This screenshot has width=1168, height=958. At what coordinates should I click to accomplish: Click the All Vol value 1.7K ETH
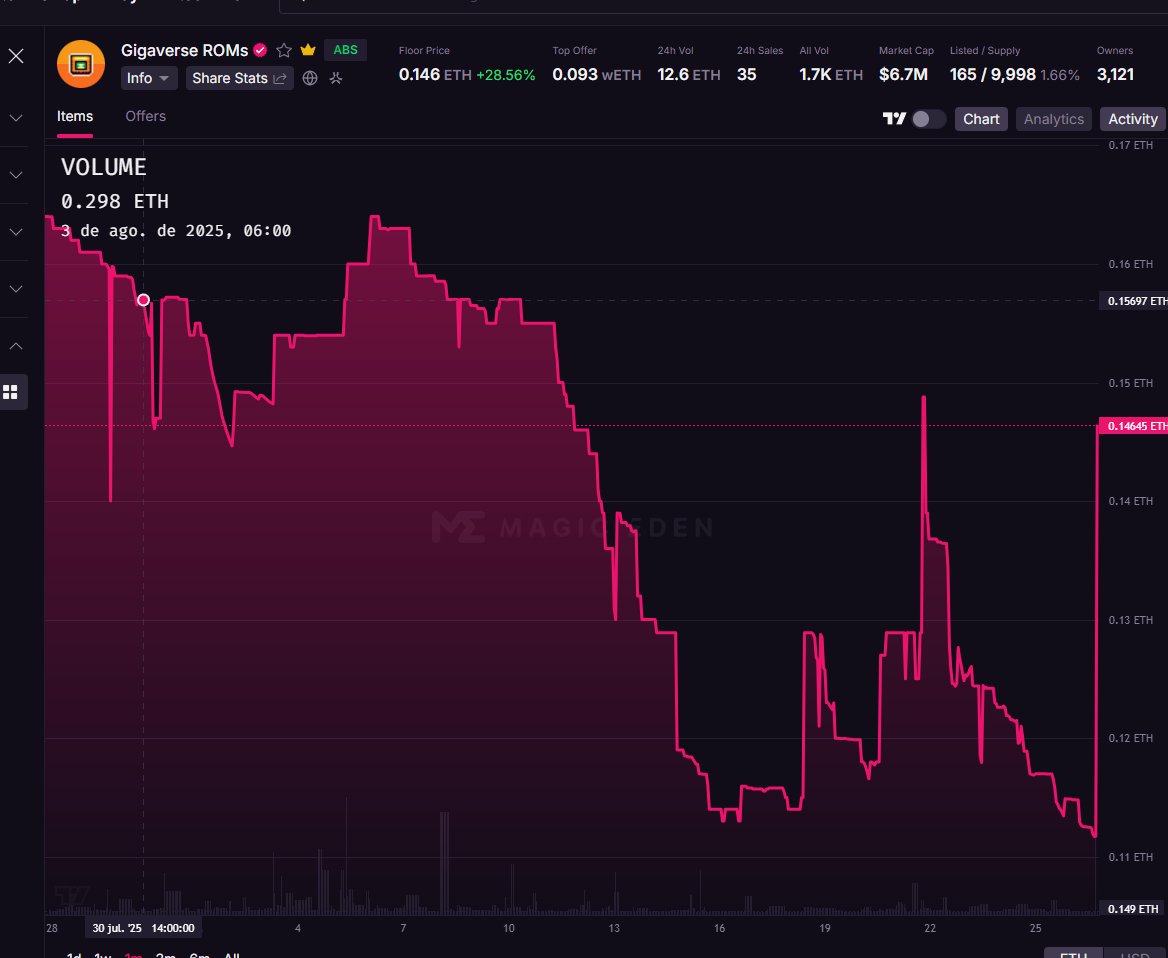click(831, 74)
